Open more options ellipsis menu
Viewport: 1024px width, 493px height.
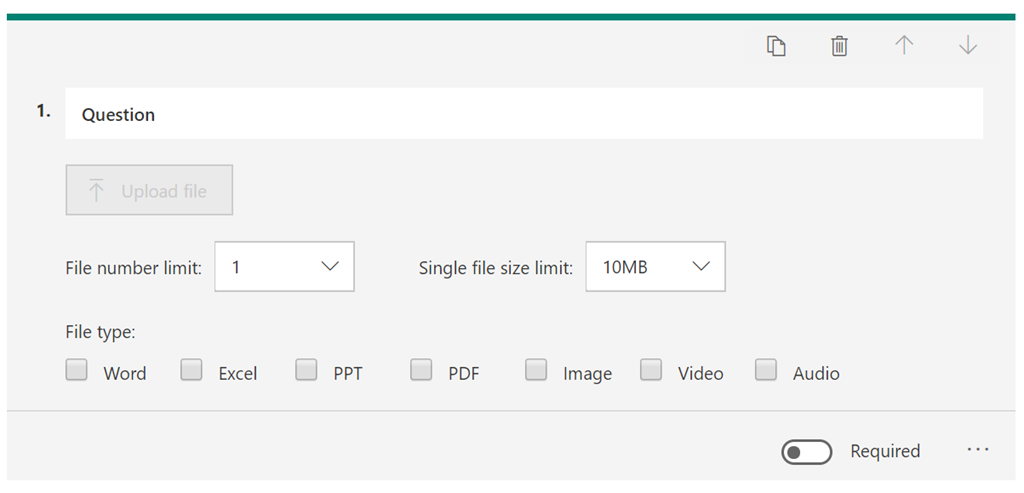(978, 450)
